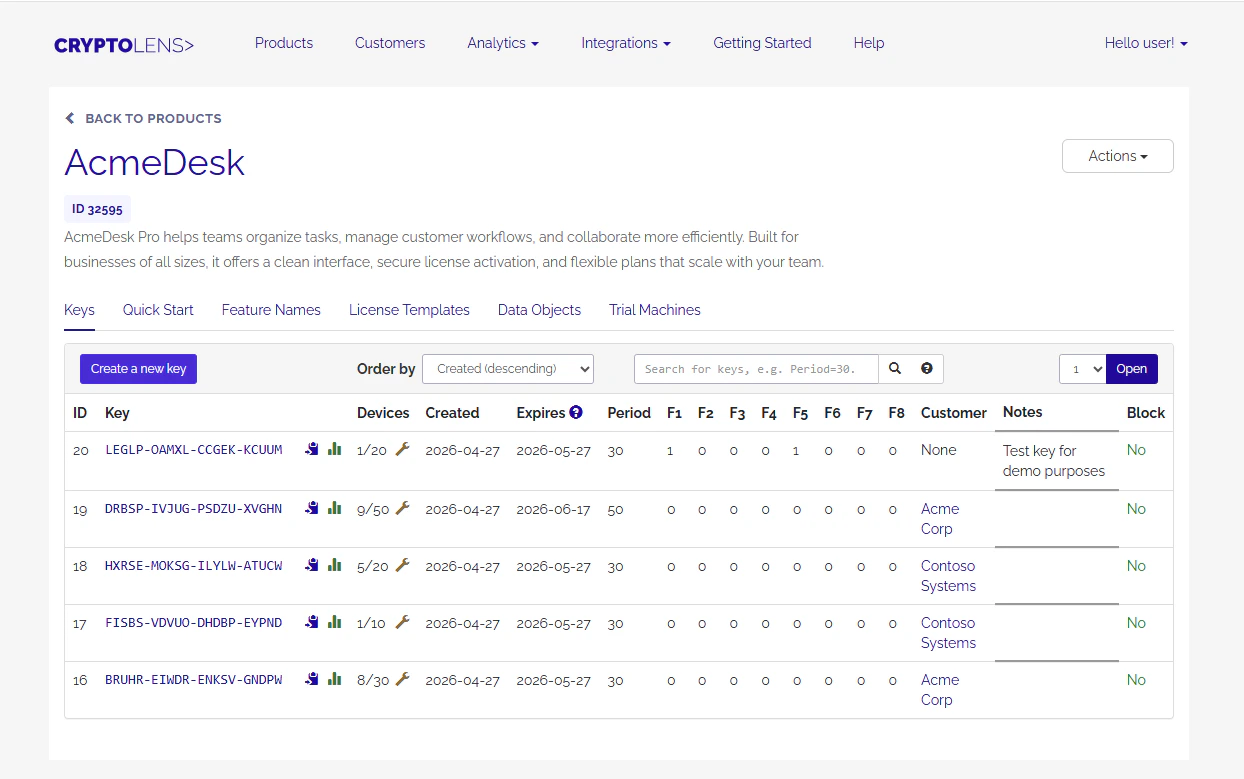This screenshot has height=779, width=1244.
Task: Open Products in the top navigation
Action: 284,43
